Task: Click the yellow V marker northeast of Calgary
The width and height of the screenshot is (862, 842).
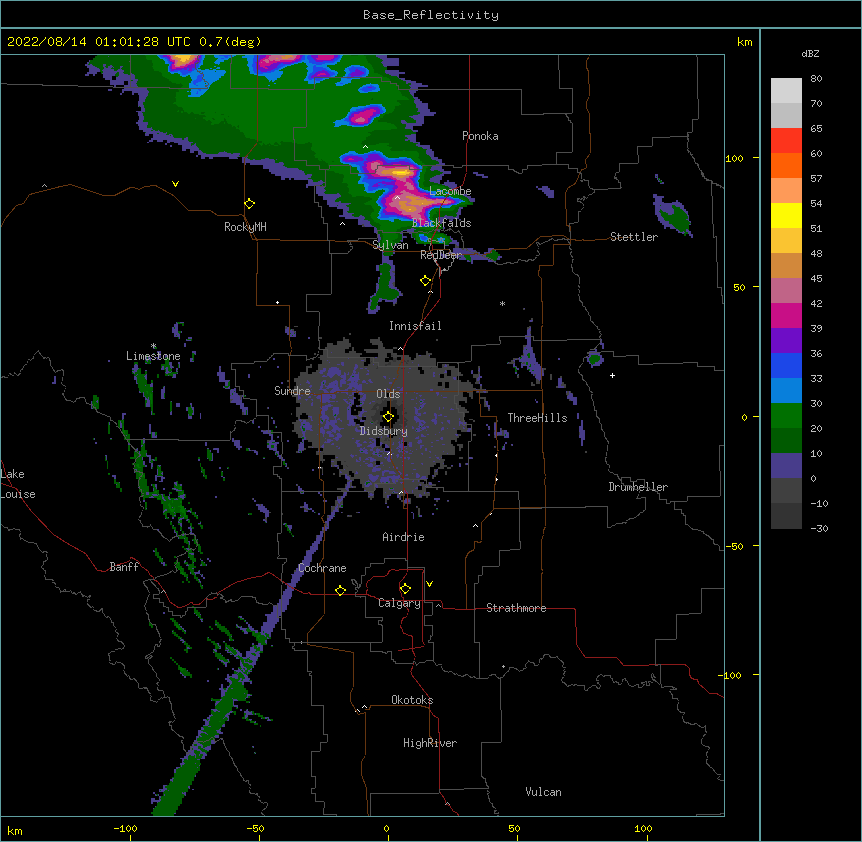Action: click(429, 584)
